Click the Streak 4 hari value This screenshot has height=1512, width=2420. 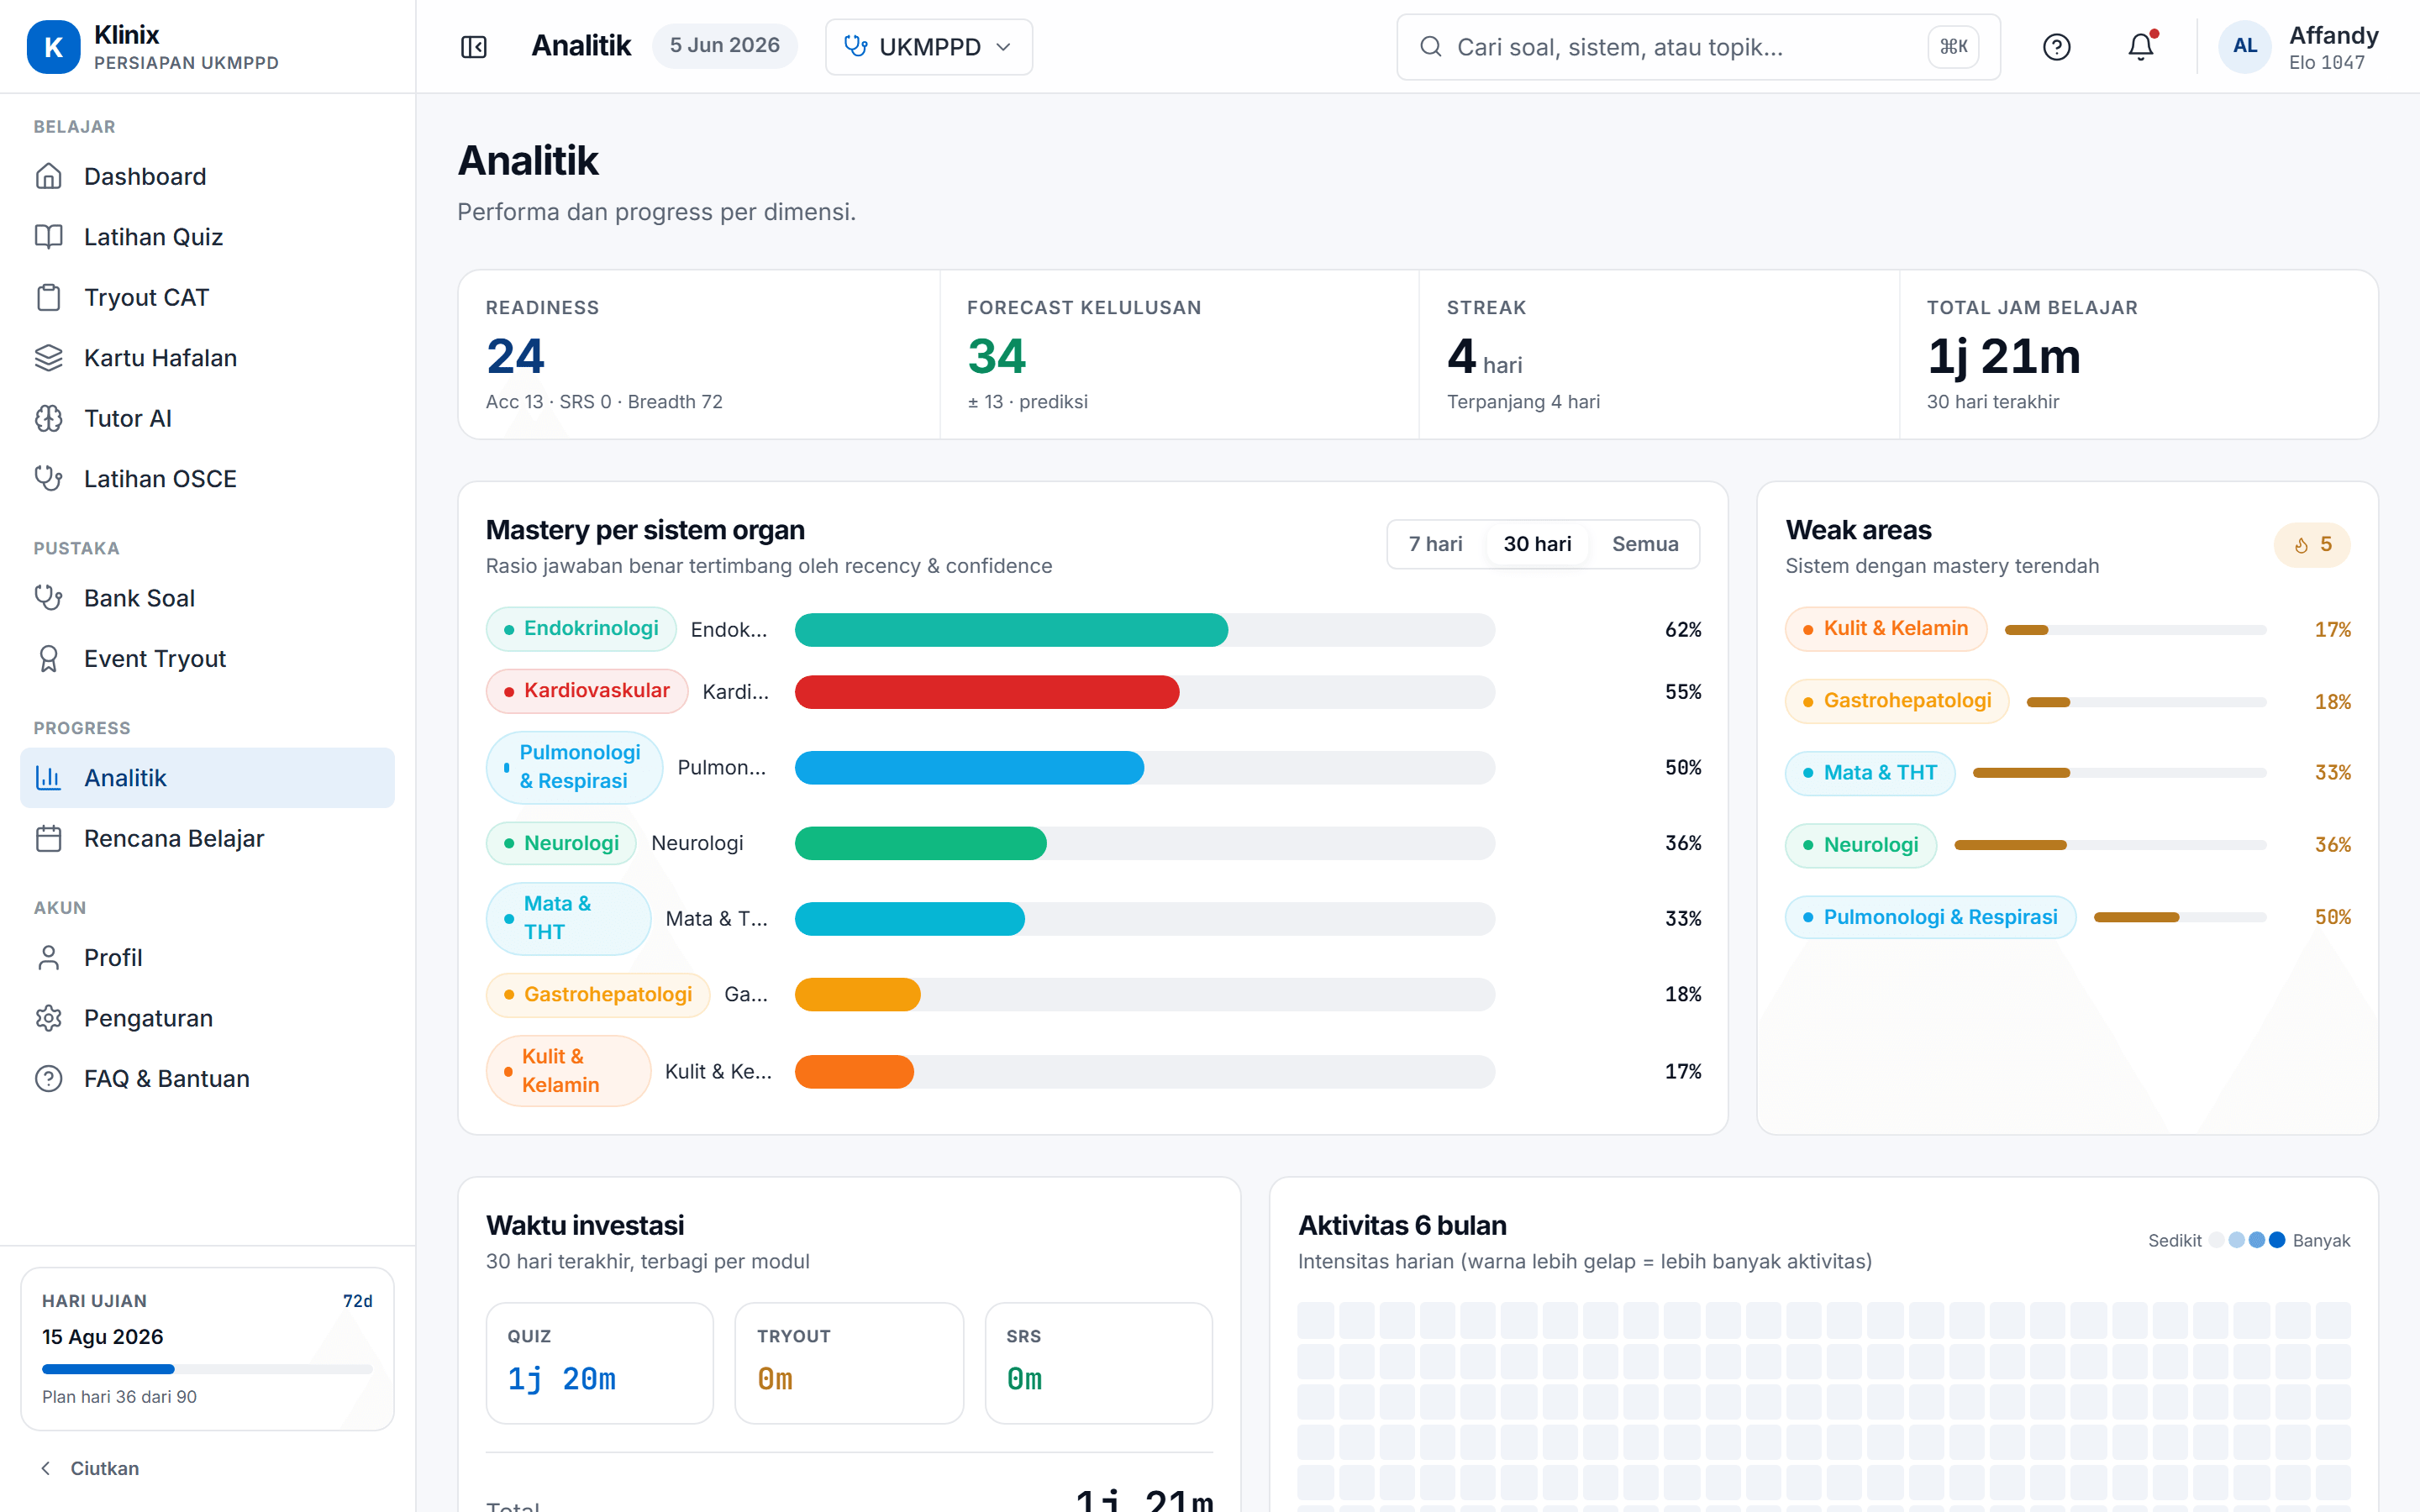[1484, 358]
